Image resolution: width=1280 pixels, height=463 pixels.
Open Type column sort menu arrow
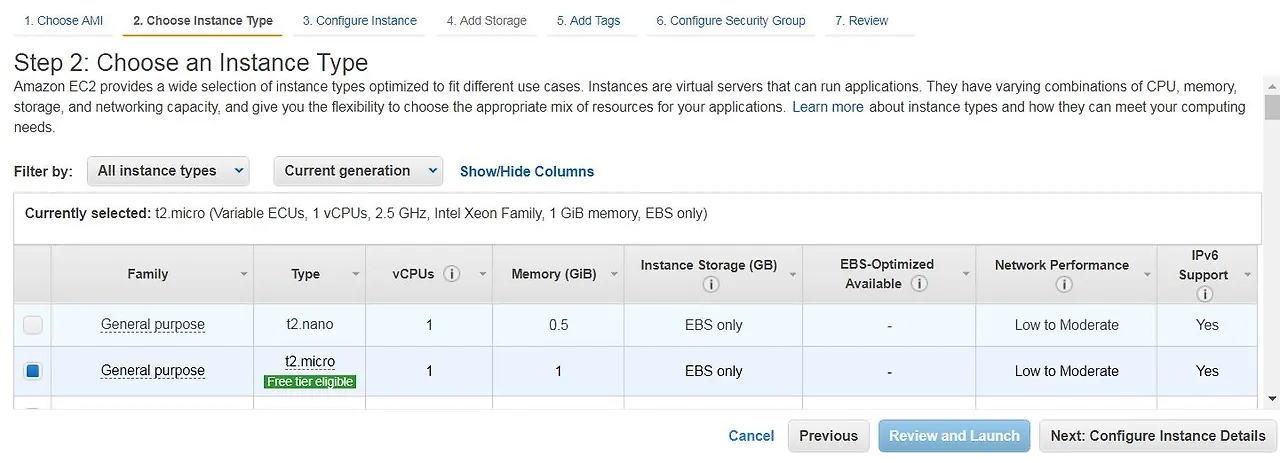click(356, 274)
